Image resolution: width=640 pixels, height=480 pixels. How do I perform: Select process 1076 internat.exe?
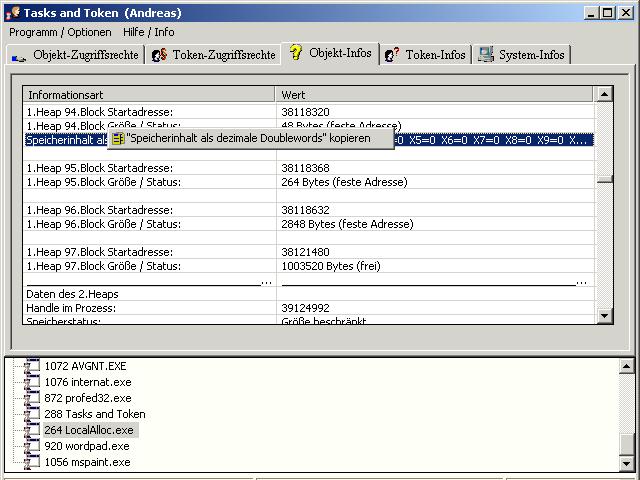pos(88,382)
